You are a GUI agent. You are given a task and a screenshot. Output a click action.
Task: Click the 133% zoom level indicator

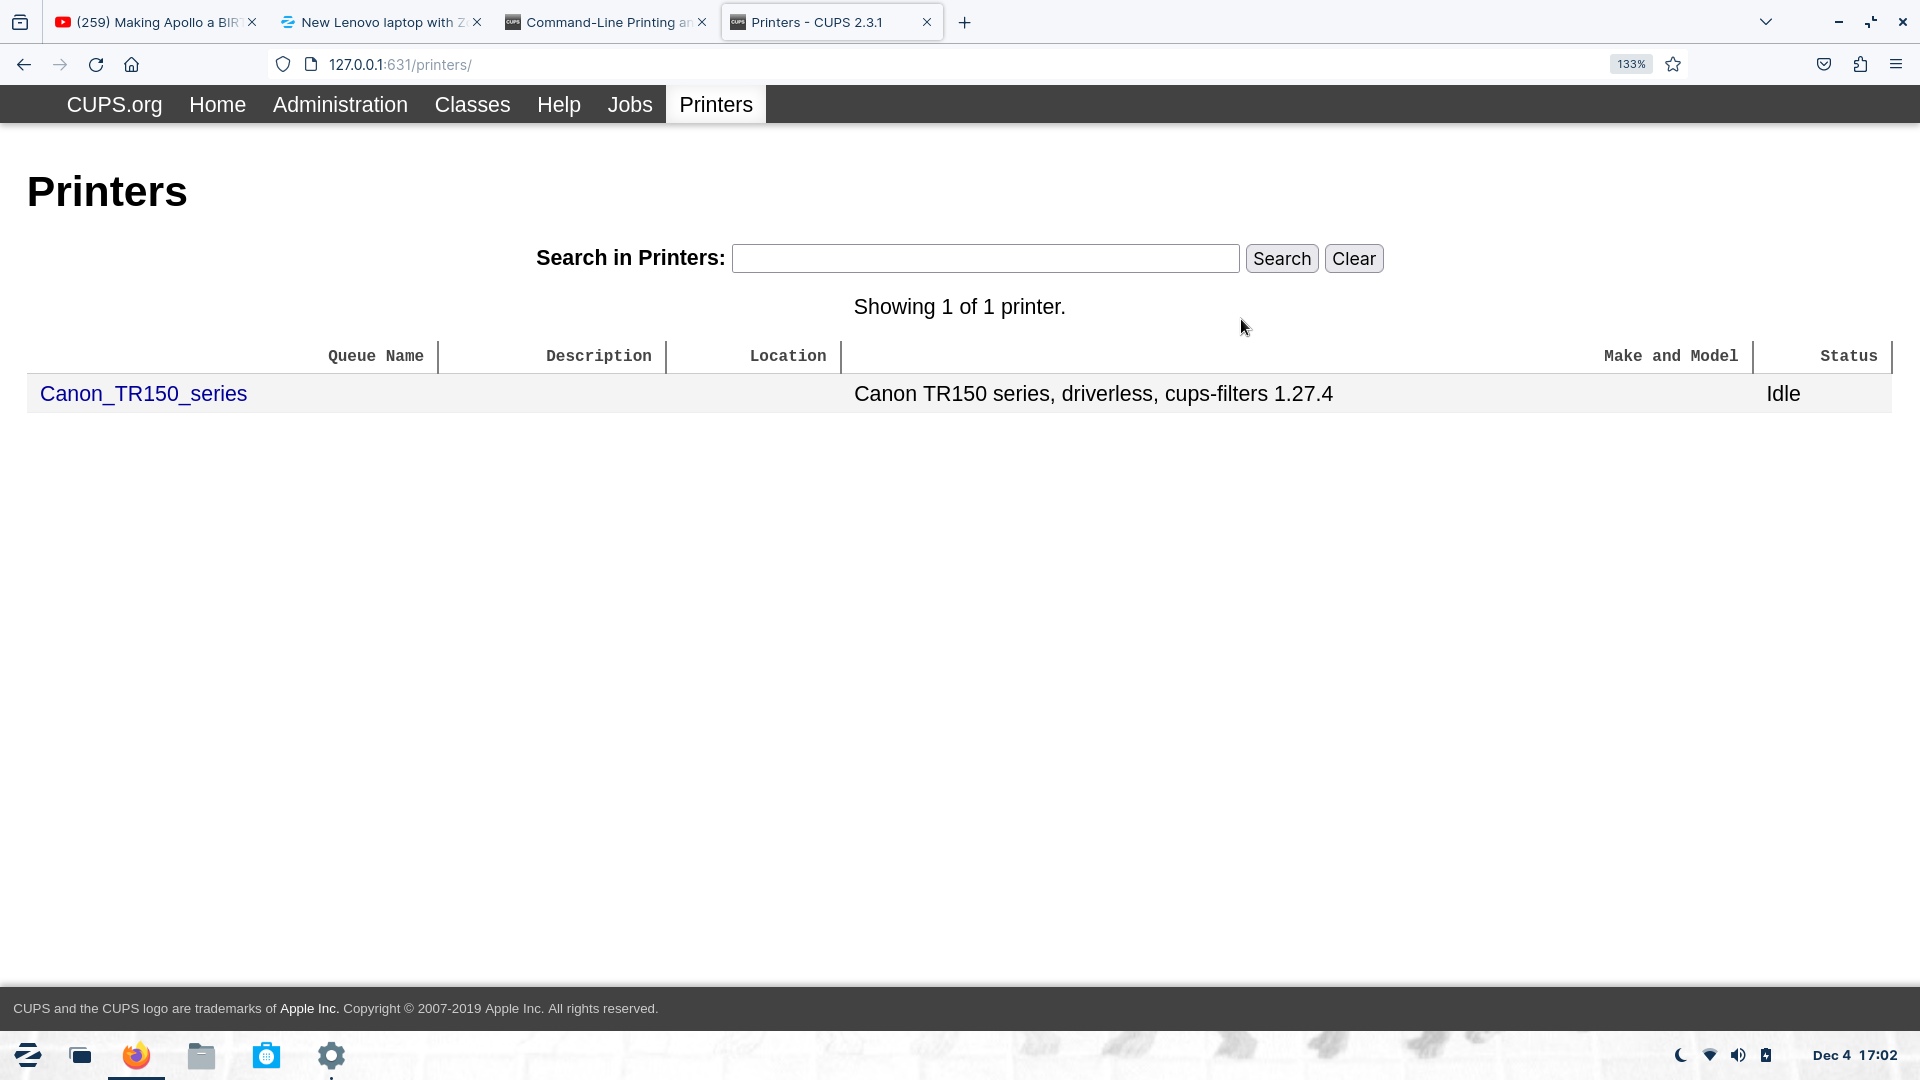[x=1630, y=64]
